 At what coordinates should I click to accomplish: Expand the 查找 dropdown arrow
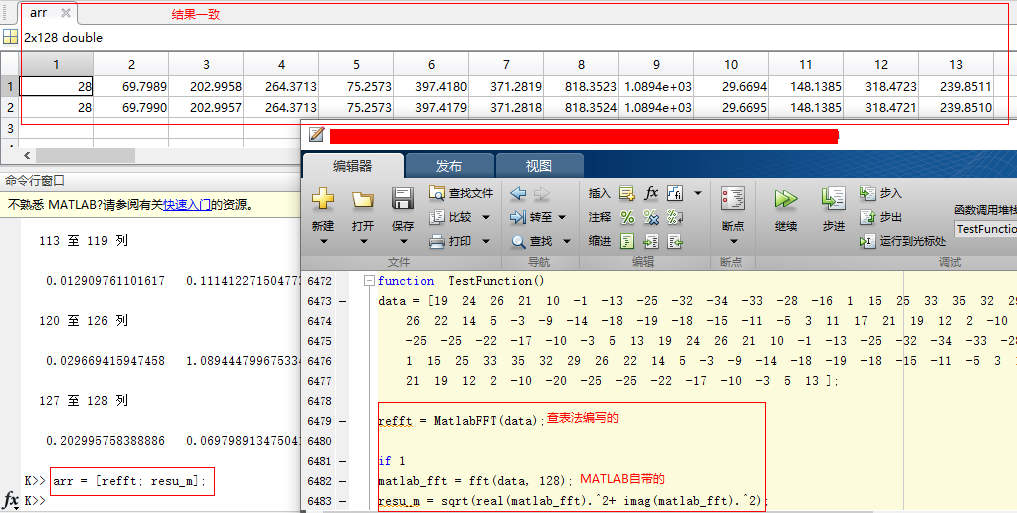coord(566,241)
